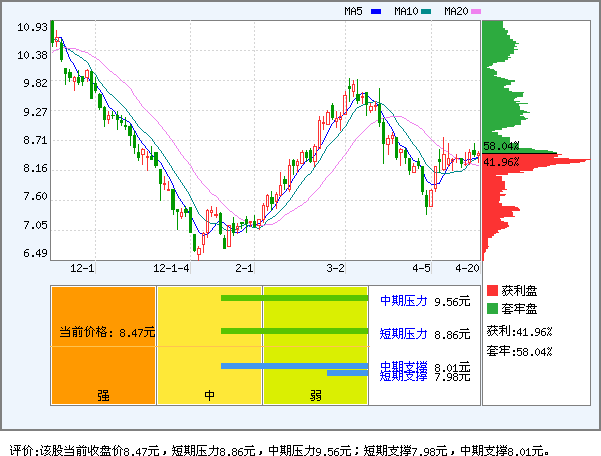Select the 强 strength zone label
The image size is (601, 456).
[104, 395]
